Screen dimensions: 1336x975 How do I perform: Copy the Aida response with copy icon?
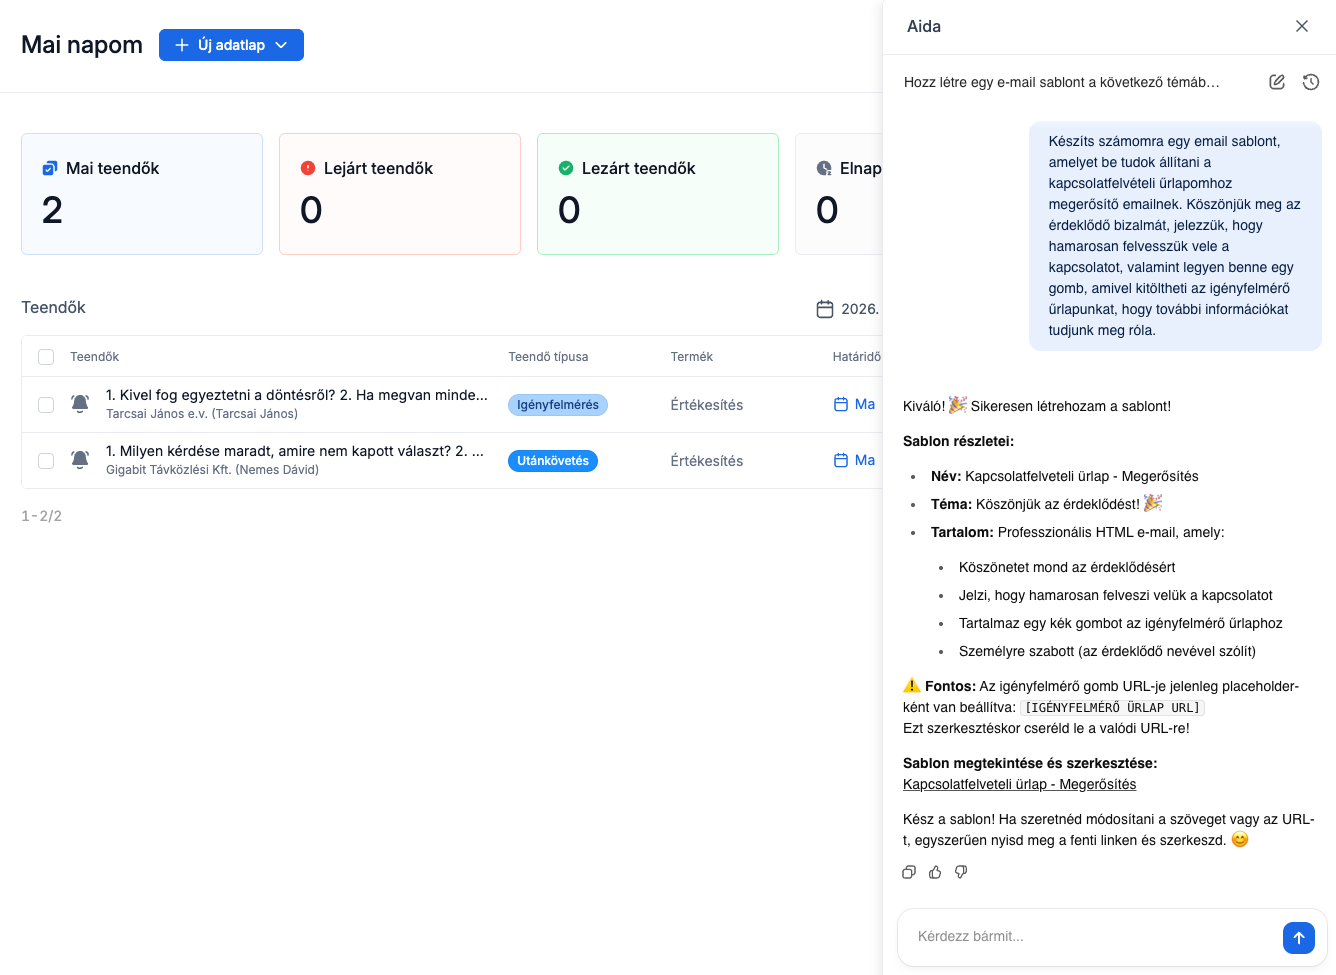(909, 872)
